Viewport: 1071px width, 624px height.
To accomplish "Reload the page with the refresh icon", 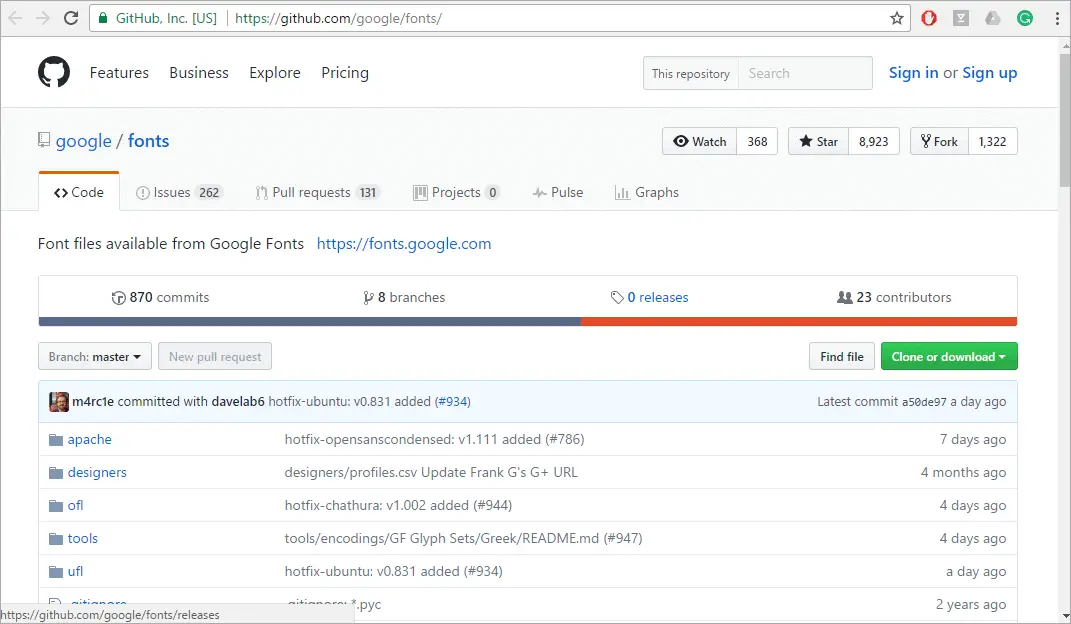I will (71, 18).
